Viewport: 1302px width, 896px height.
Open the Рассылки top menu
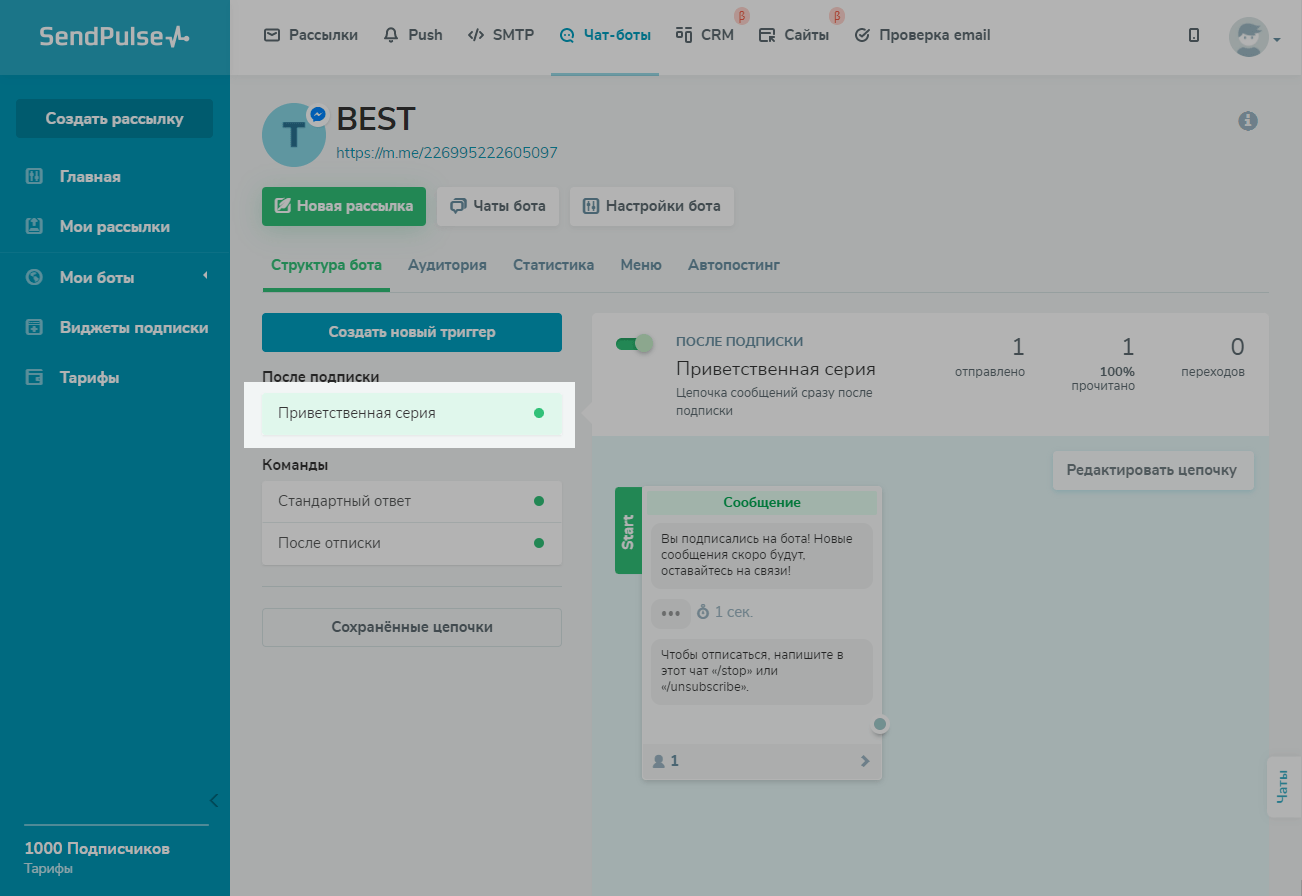coord(310,35)
